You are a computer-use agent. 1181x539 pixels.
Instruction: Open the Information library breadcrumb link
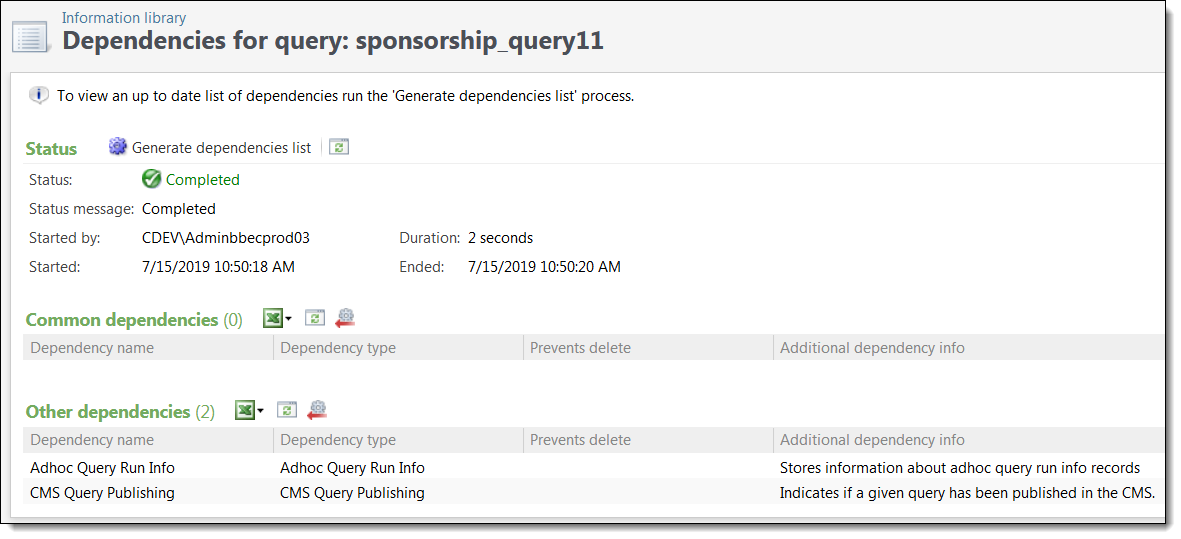click(124, 17)
